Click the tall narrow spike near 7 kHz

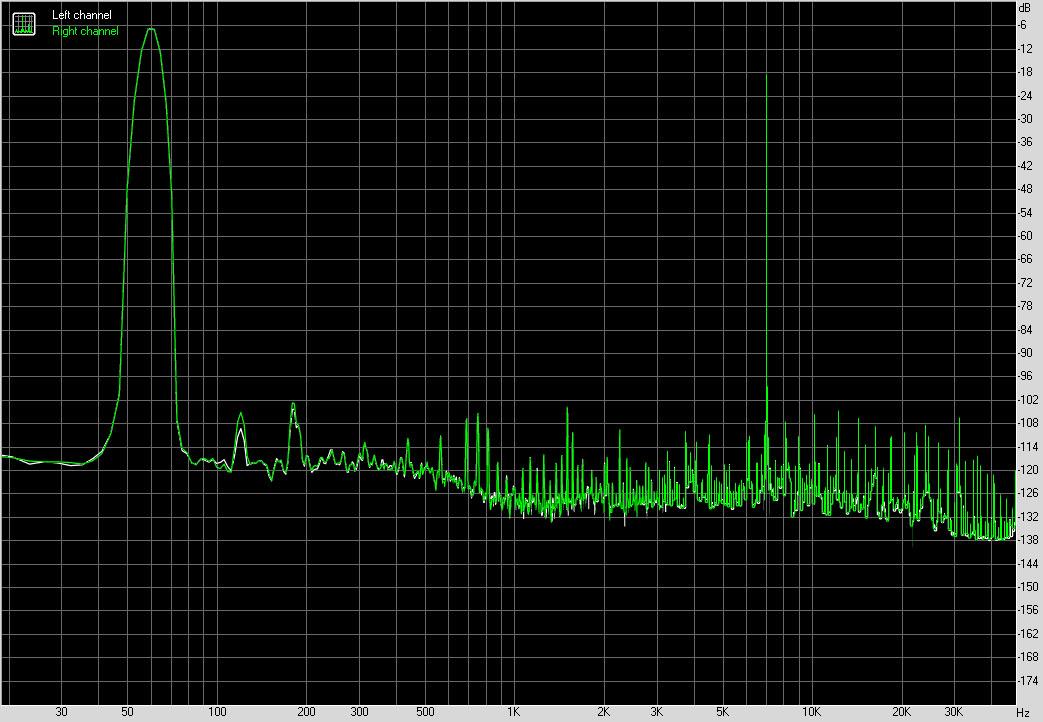tap(766, 78)
